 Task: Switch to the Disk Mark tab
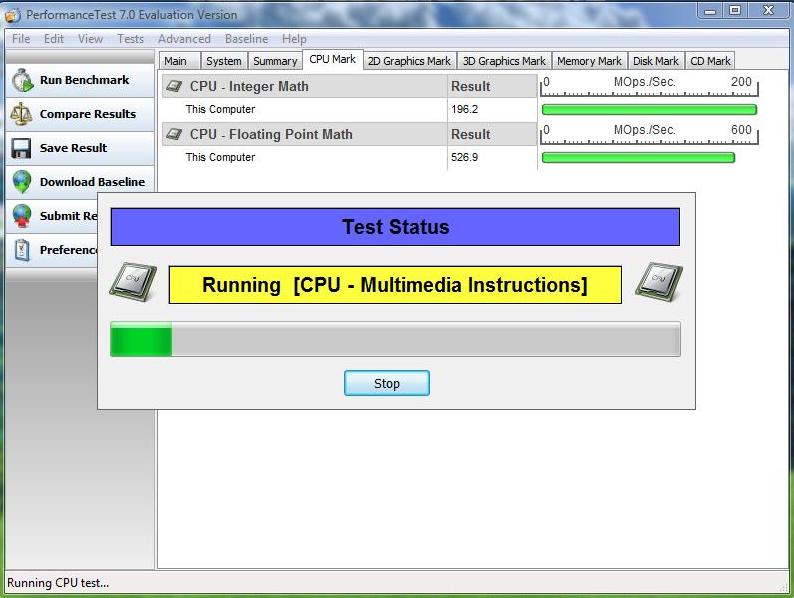(656, 61)
